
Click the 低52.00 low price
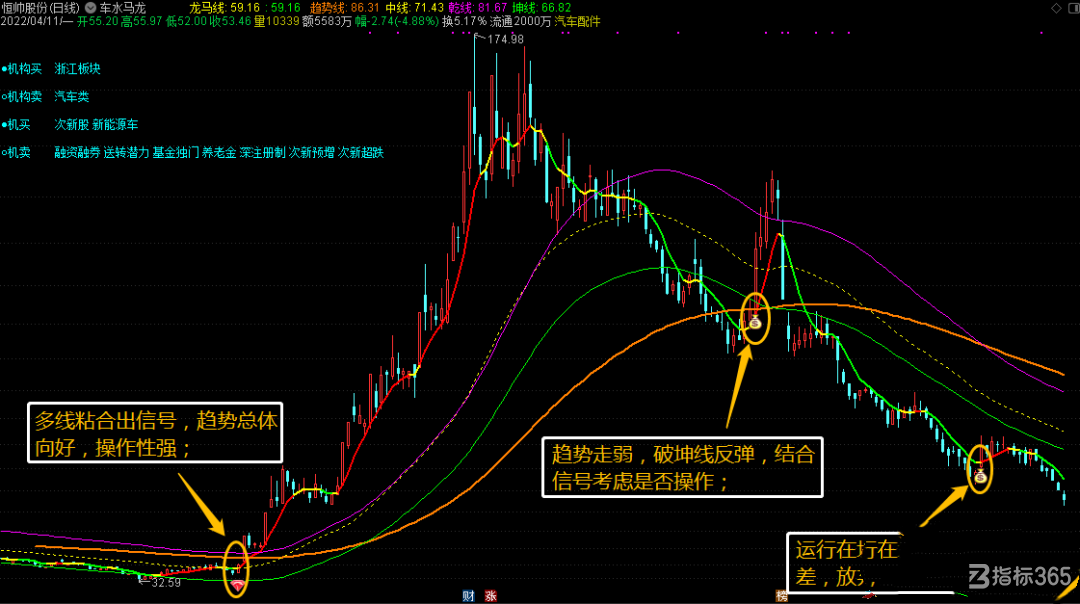click(186, 21)
